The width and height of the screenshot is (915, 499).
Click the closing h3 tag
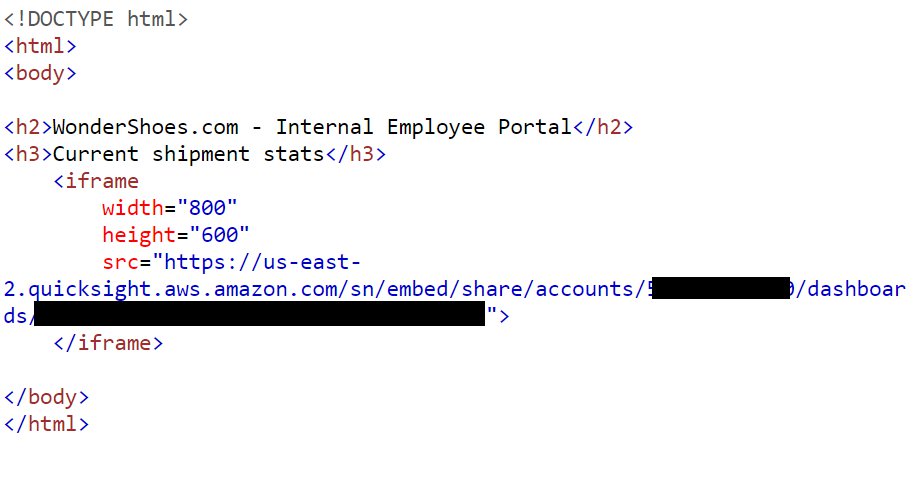point(355,155)
